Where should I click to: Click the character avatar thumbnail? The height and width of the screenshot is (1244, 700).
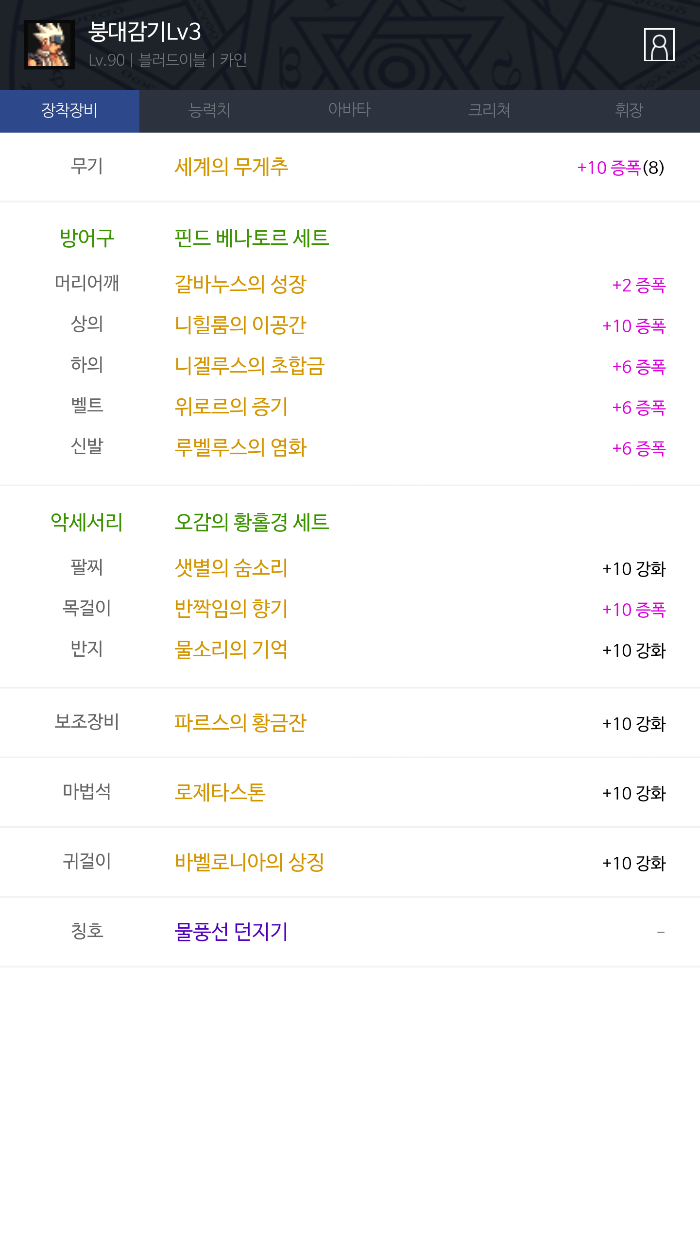pos(49,44)
